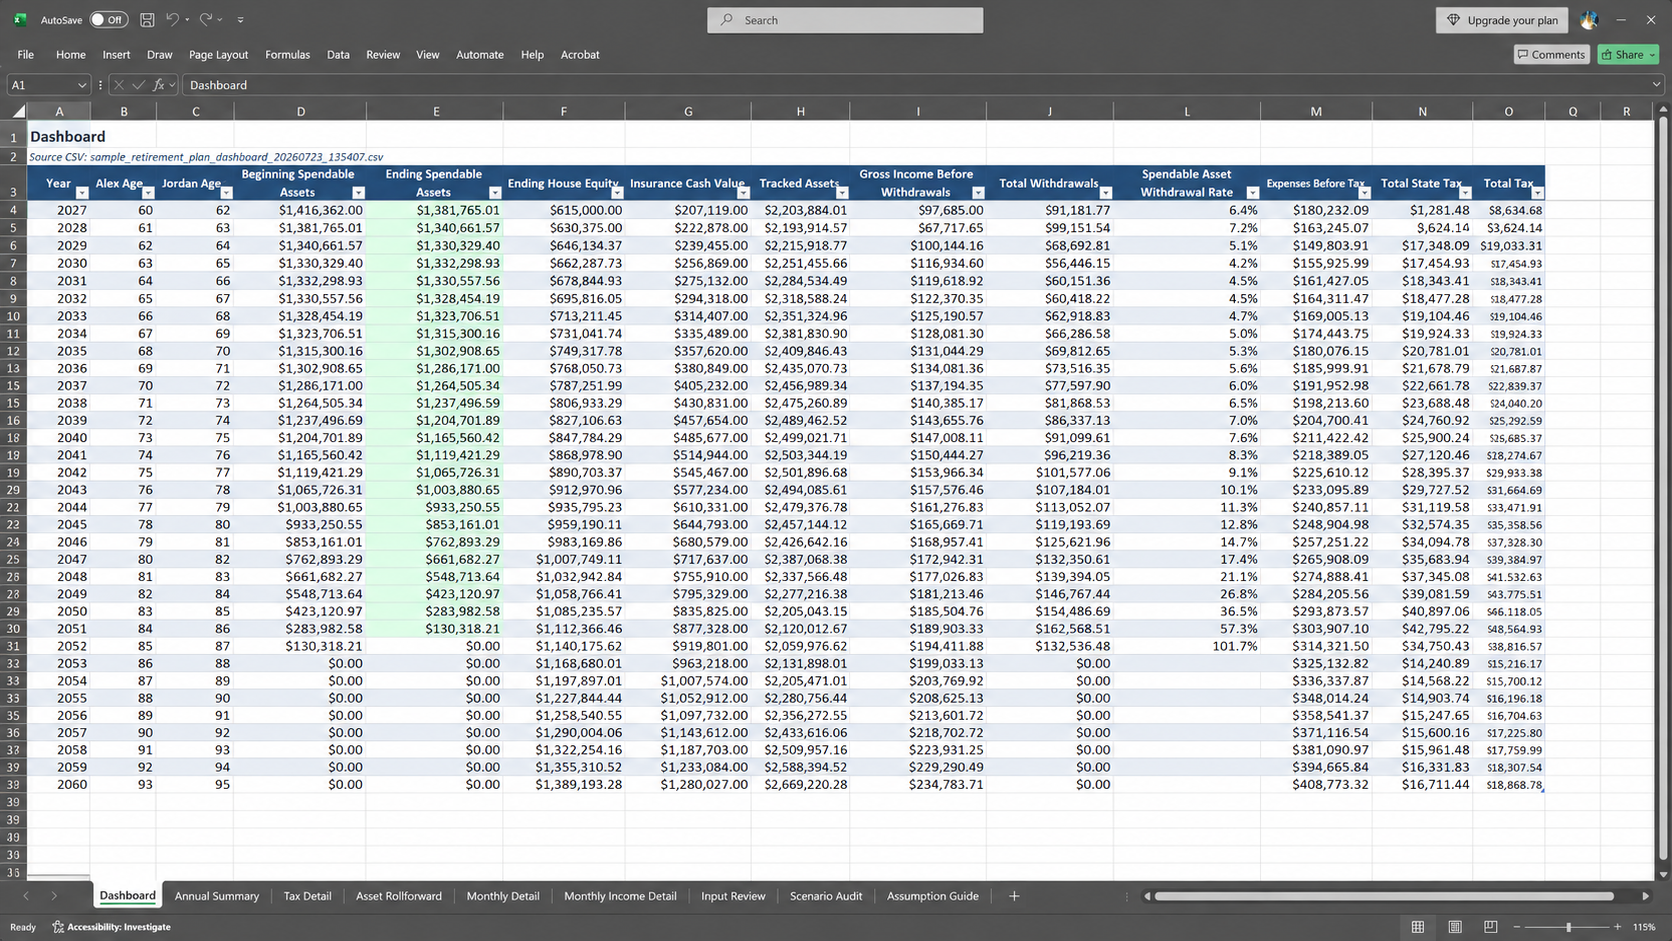Viewport: 1672px width, 941px height.
Task: Click the zoom slider handle
Action: click(x=1568, y=927)
